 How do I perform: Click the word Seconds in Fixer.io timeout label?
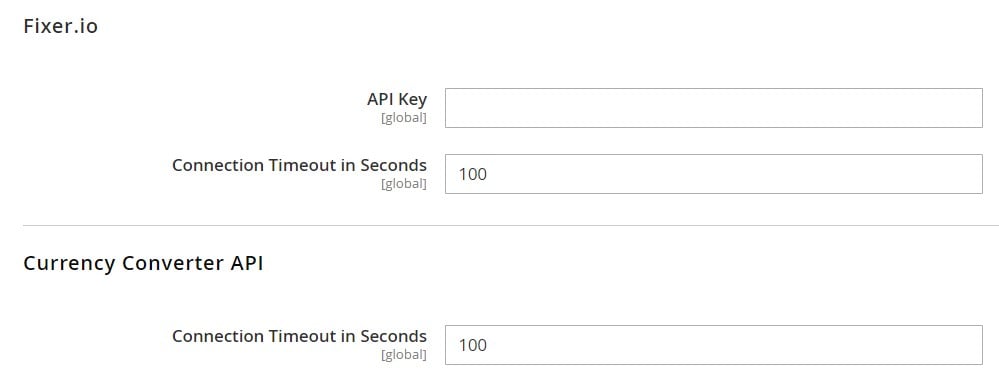pyautogui.click(x=393, y=165)
